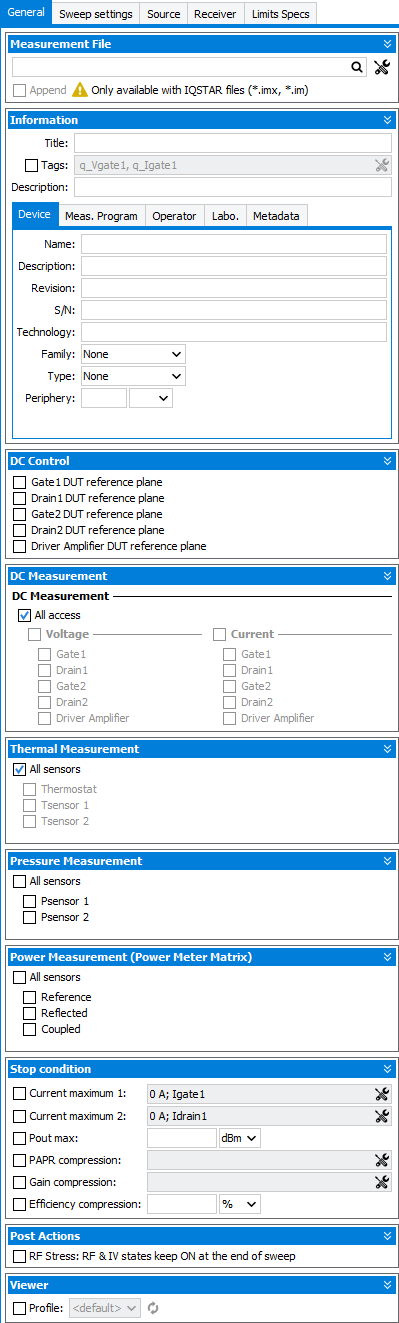Refresh the Viewer profile list icon

[154, 1307]
